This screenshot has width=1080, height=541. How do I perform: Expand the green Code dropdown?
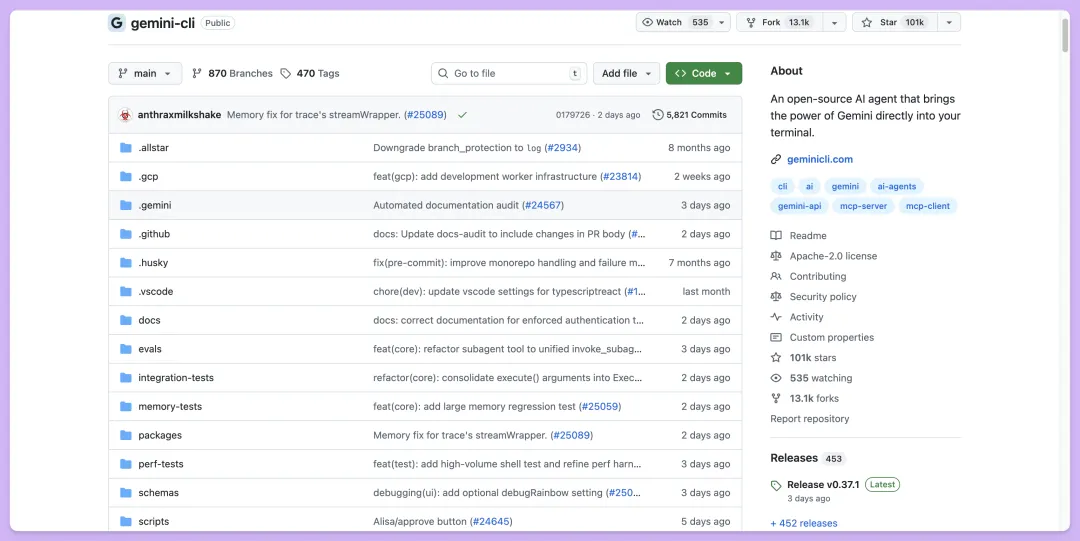tap(704, 73)
